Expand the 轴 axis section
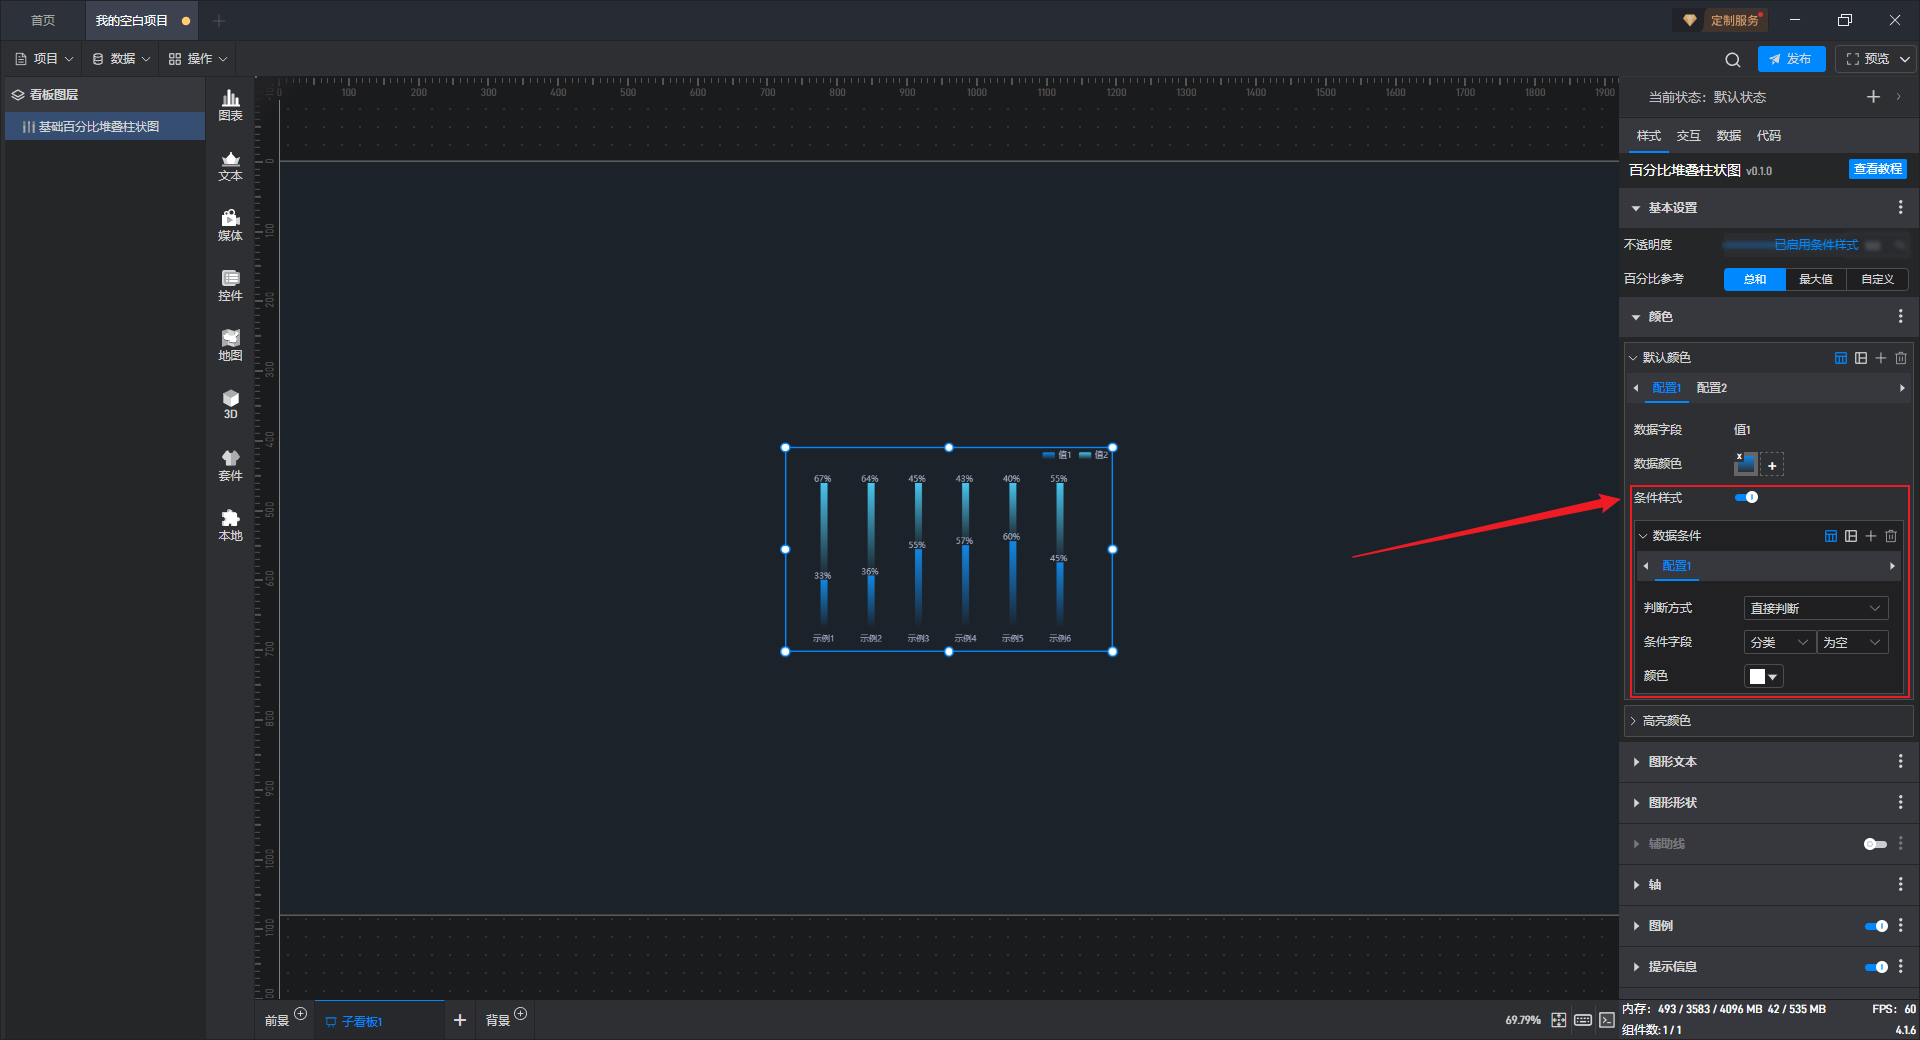The height and width of the screenshot is (1040, 1920). pyautogui.click(x=1636, y=885)
